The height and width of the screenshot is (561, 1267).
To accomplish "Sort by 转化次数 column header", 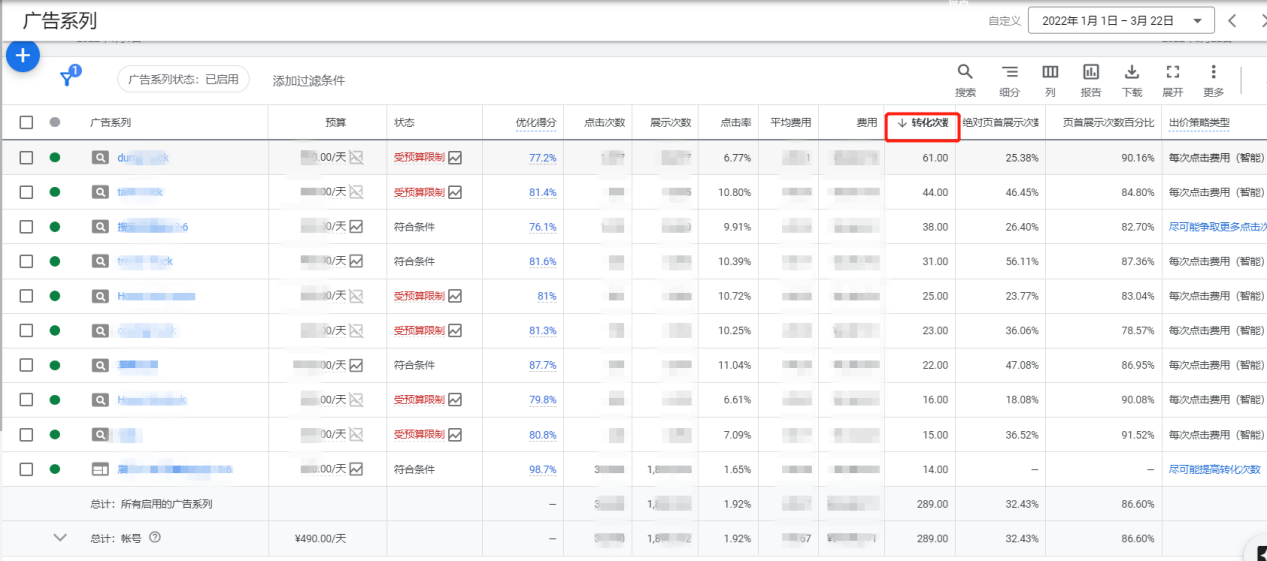I will (923, 123).
